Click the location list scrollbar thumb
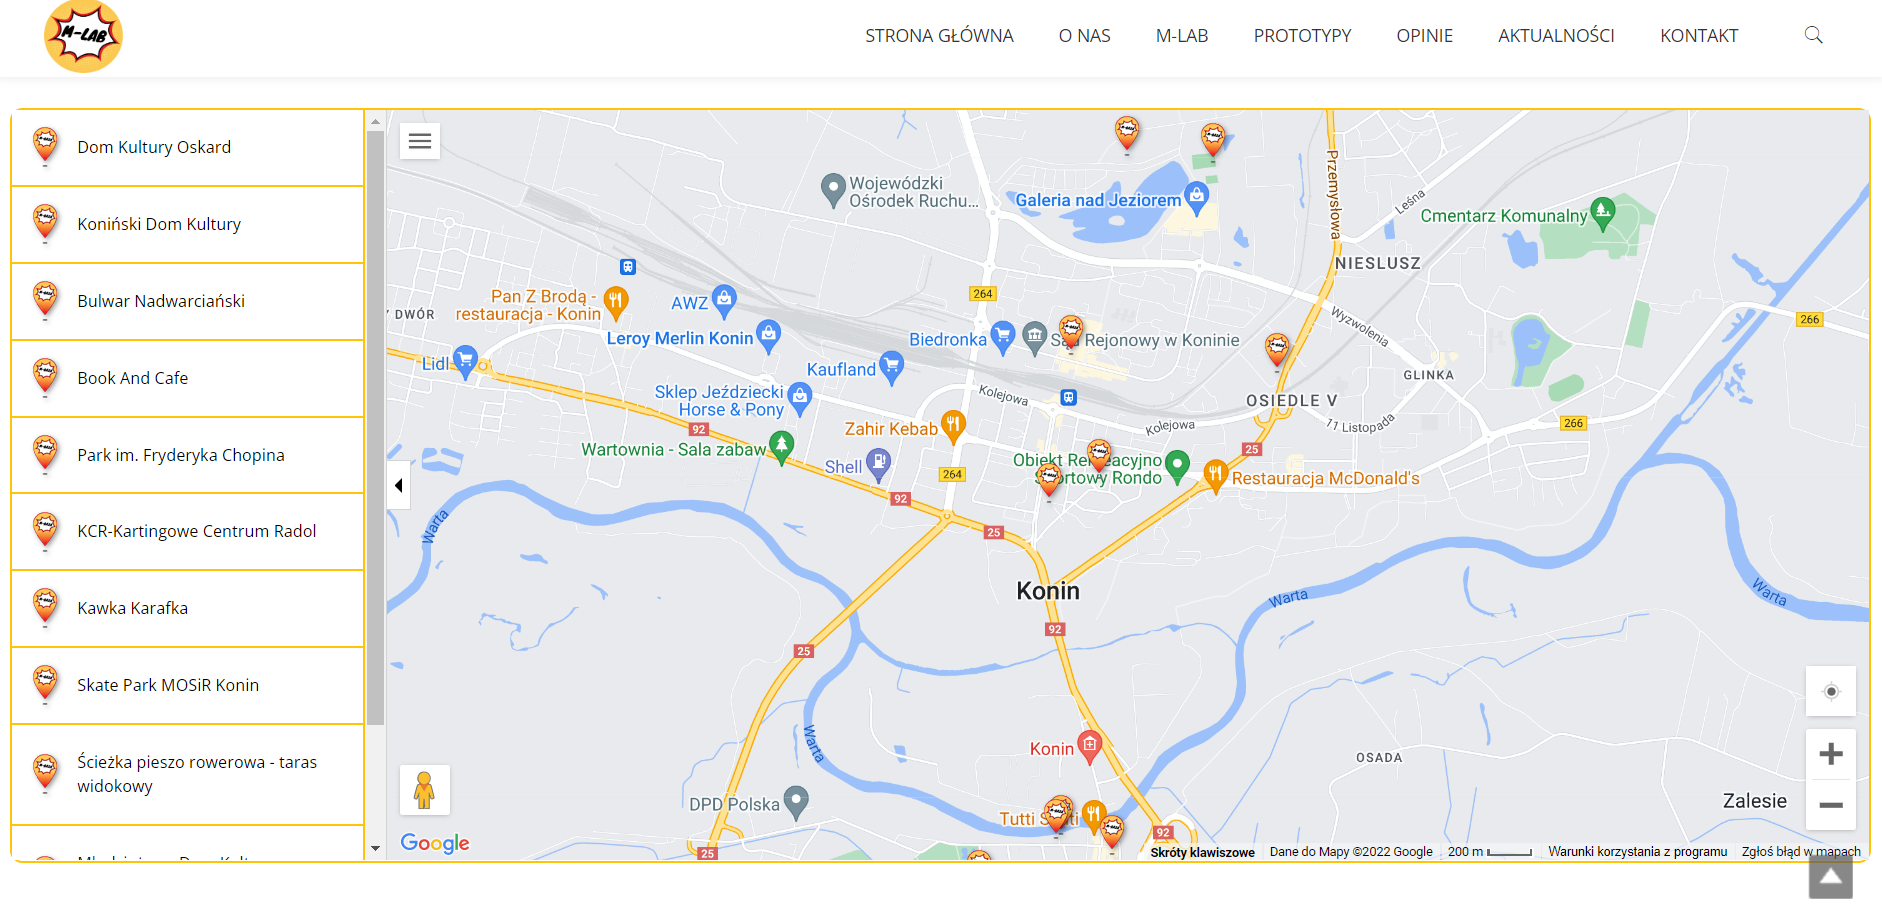This screenshot has width=1882, height=904. pyautogui.click(x=375, y=428)
